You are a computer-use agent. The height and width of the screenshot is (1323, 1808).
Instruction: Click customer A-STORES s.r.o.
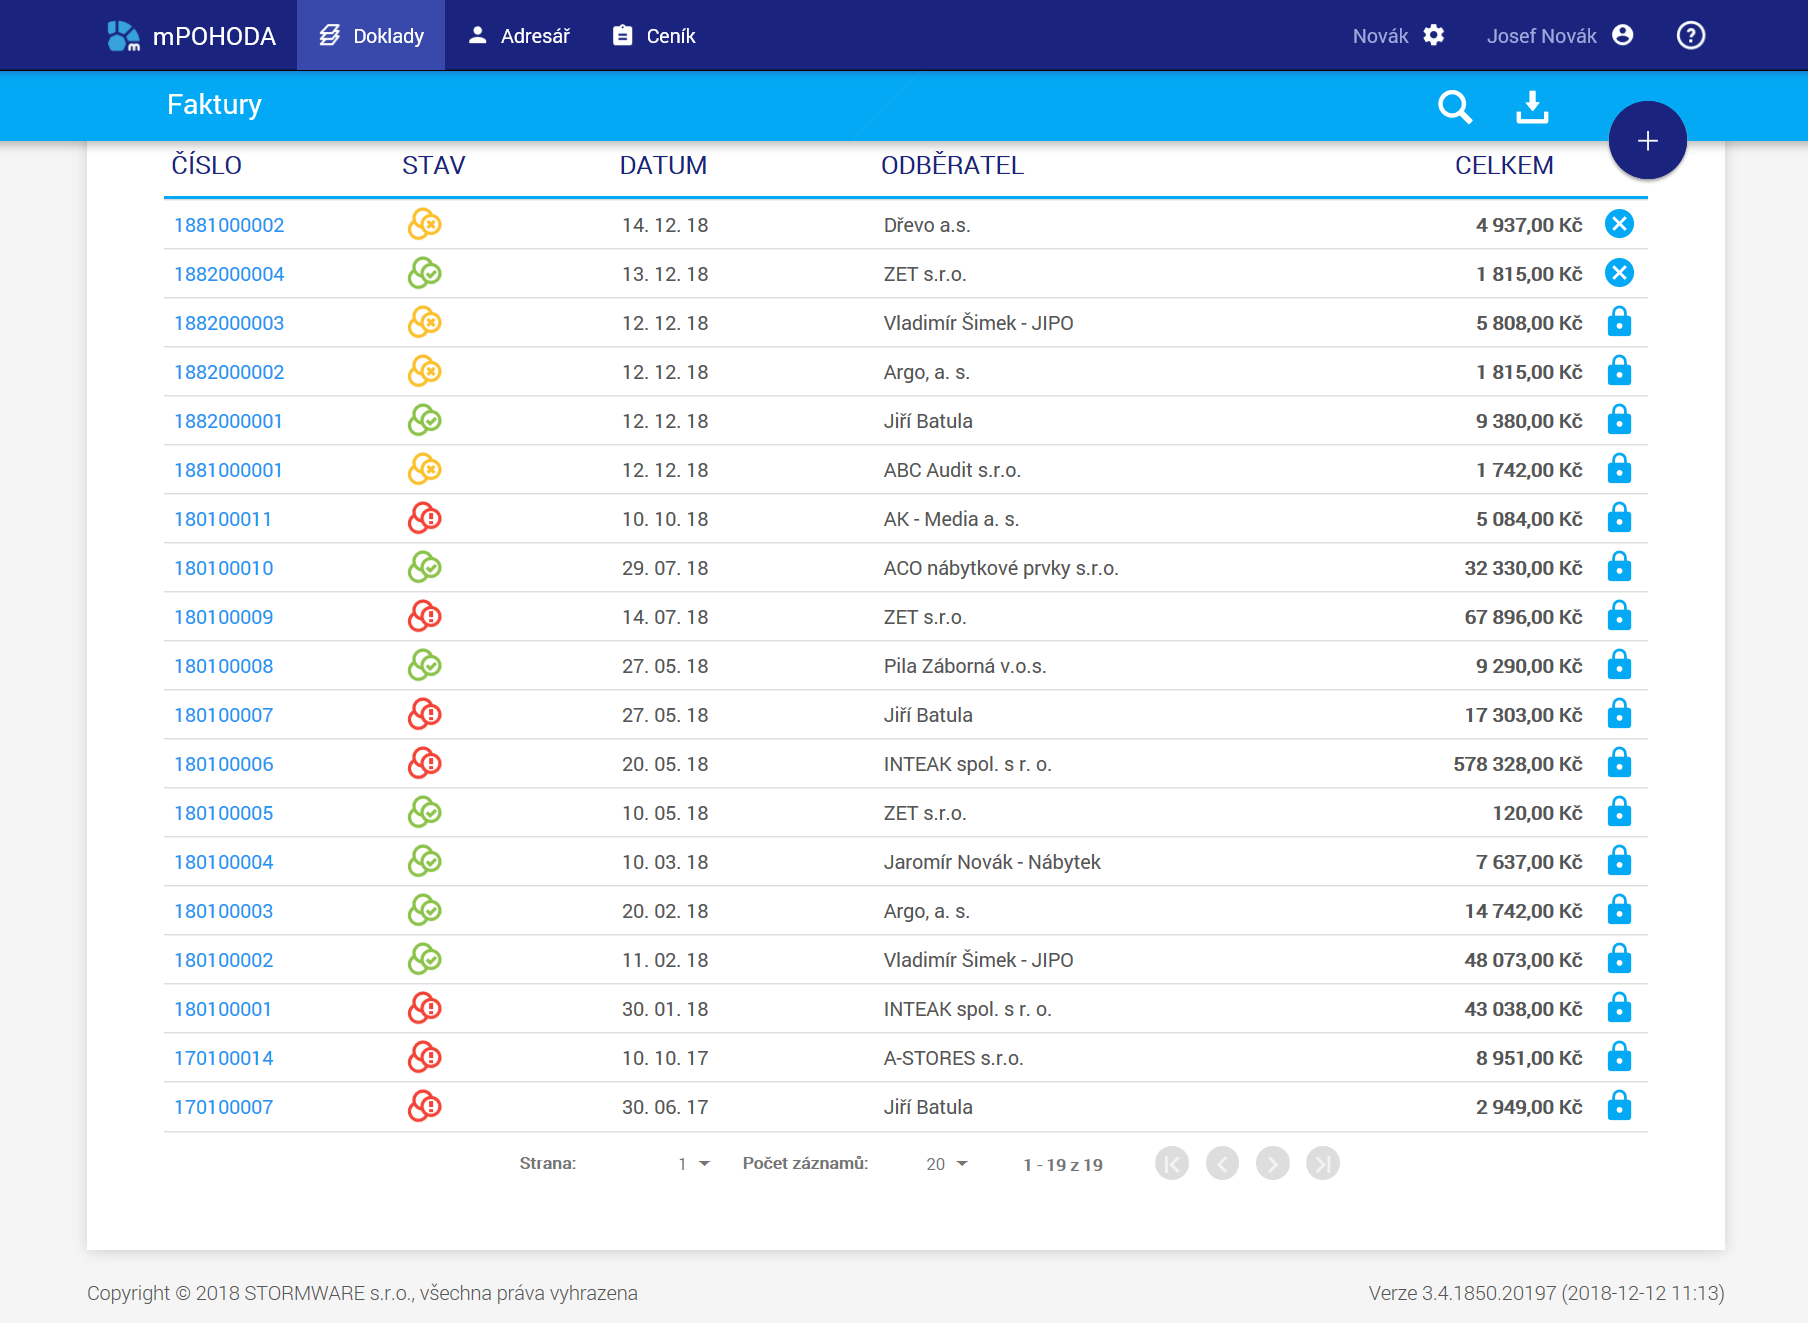953,1058
